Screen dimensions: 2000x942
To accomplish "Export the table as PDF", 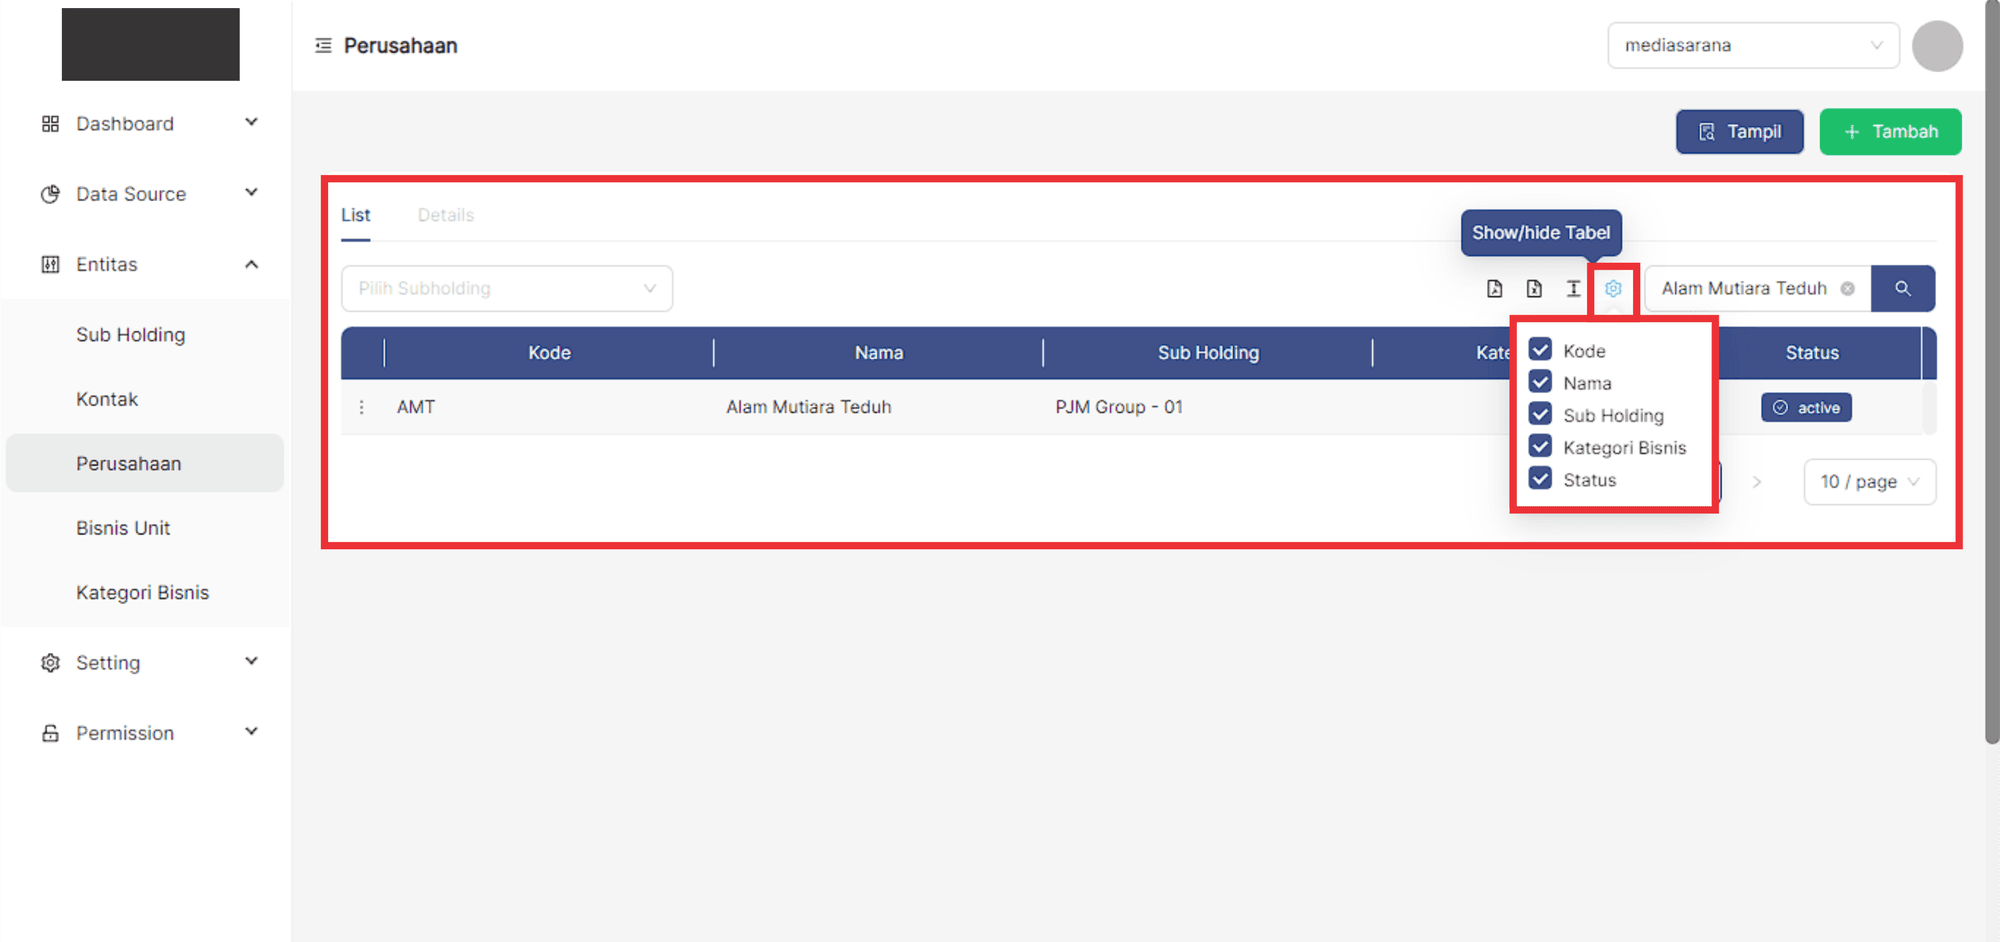I will click(1494, 289).
